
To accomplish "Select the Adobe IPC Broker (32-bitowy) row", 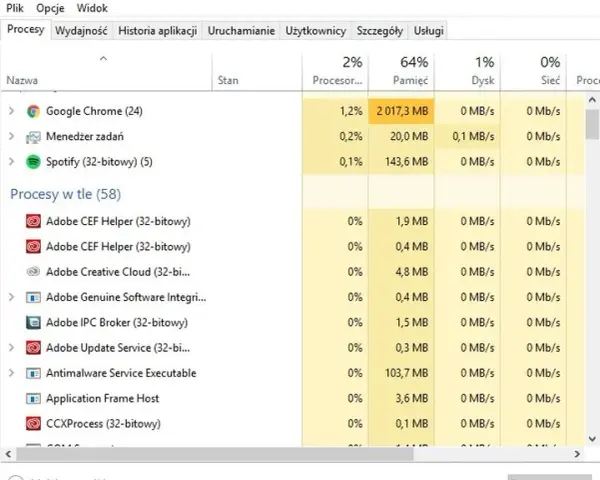I will [117, 322].
